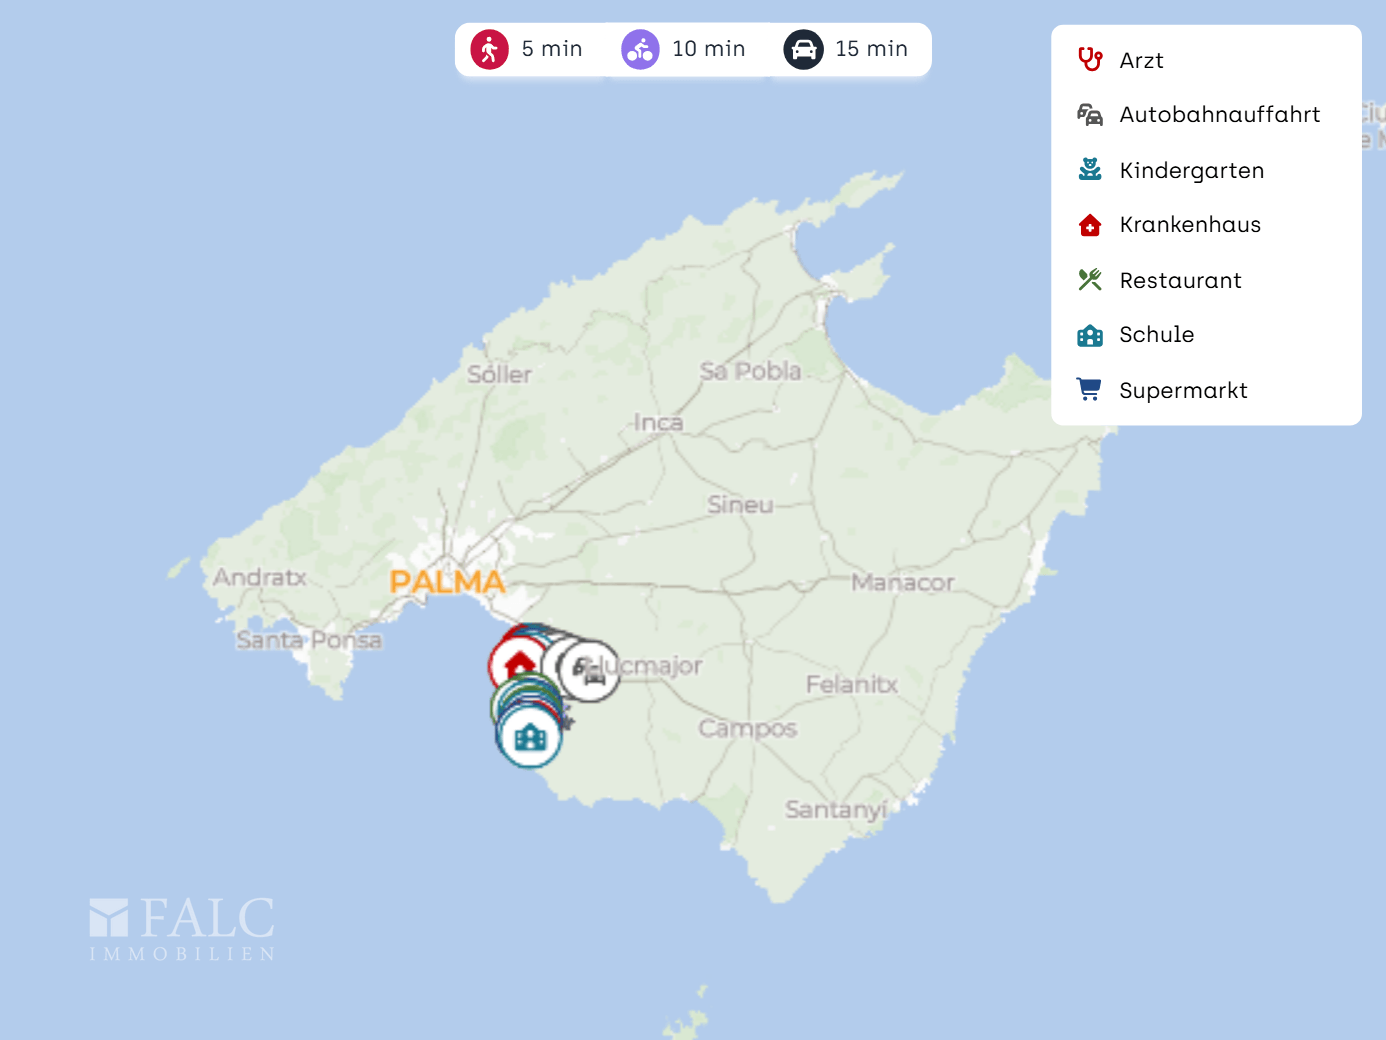1386x1040 pixels.
Task: Click the Manacor town label on map
Action: 902,582
